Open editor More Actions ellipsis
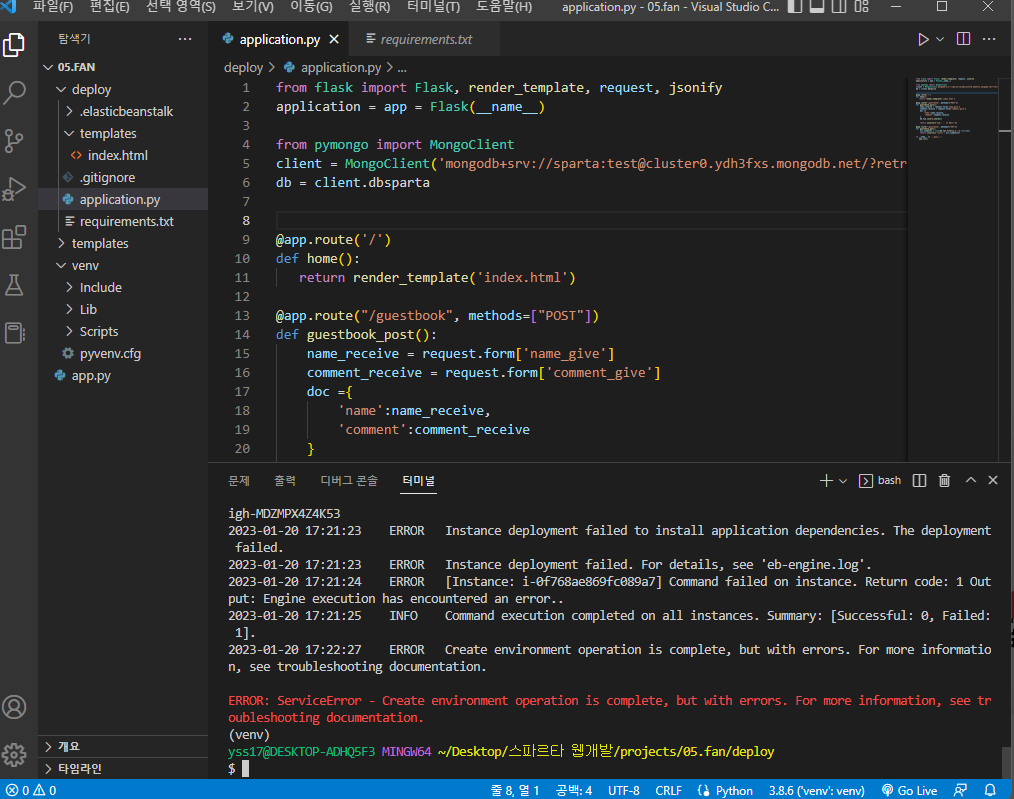 tap(989, 39)
